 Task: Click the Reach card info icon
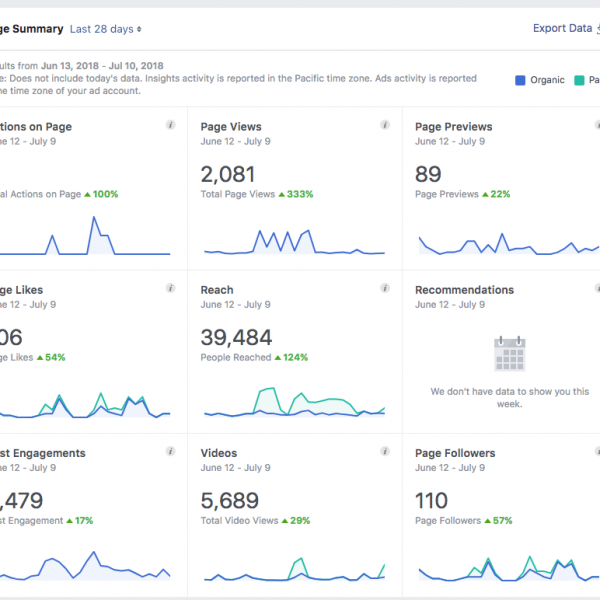[385, 288]
